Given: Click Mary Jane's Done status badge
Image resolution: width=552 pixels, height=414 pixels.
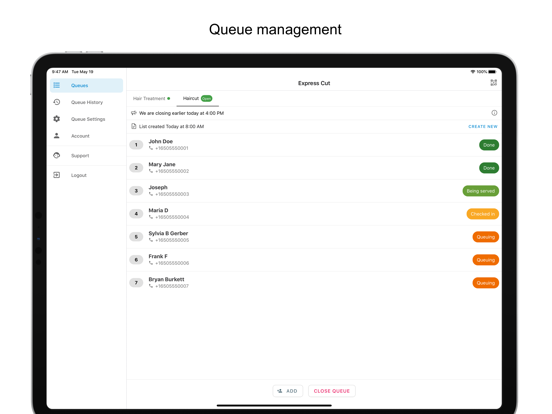Looking at the screenshot, I should coord(489,168).
